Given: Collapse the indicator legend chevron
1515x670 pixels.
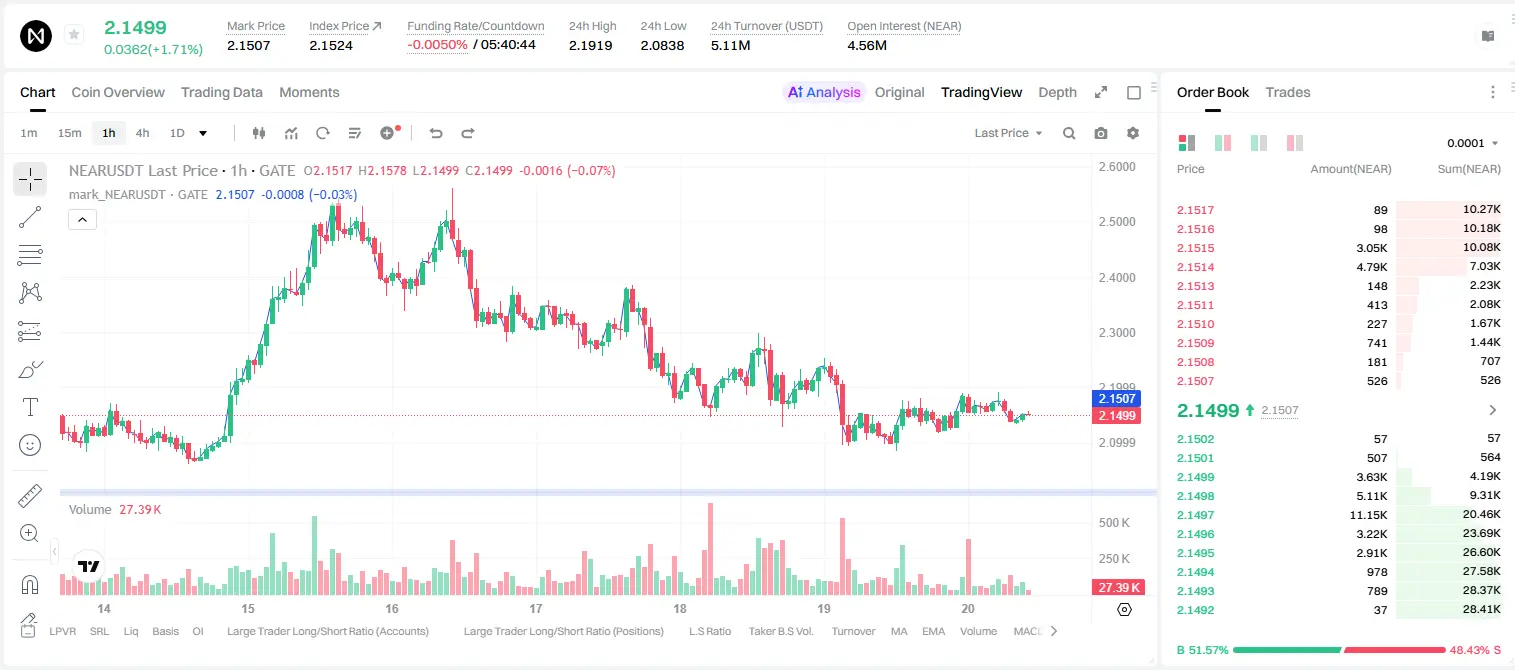Looking at the screenshot, I should pos(82,220).
